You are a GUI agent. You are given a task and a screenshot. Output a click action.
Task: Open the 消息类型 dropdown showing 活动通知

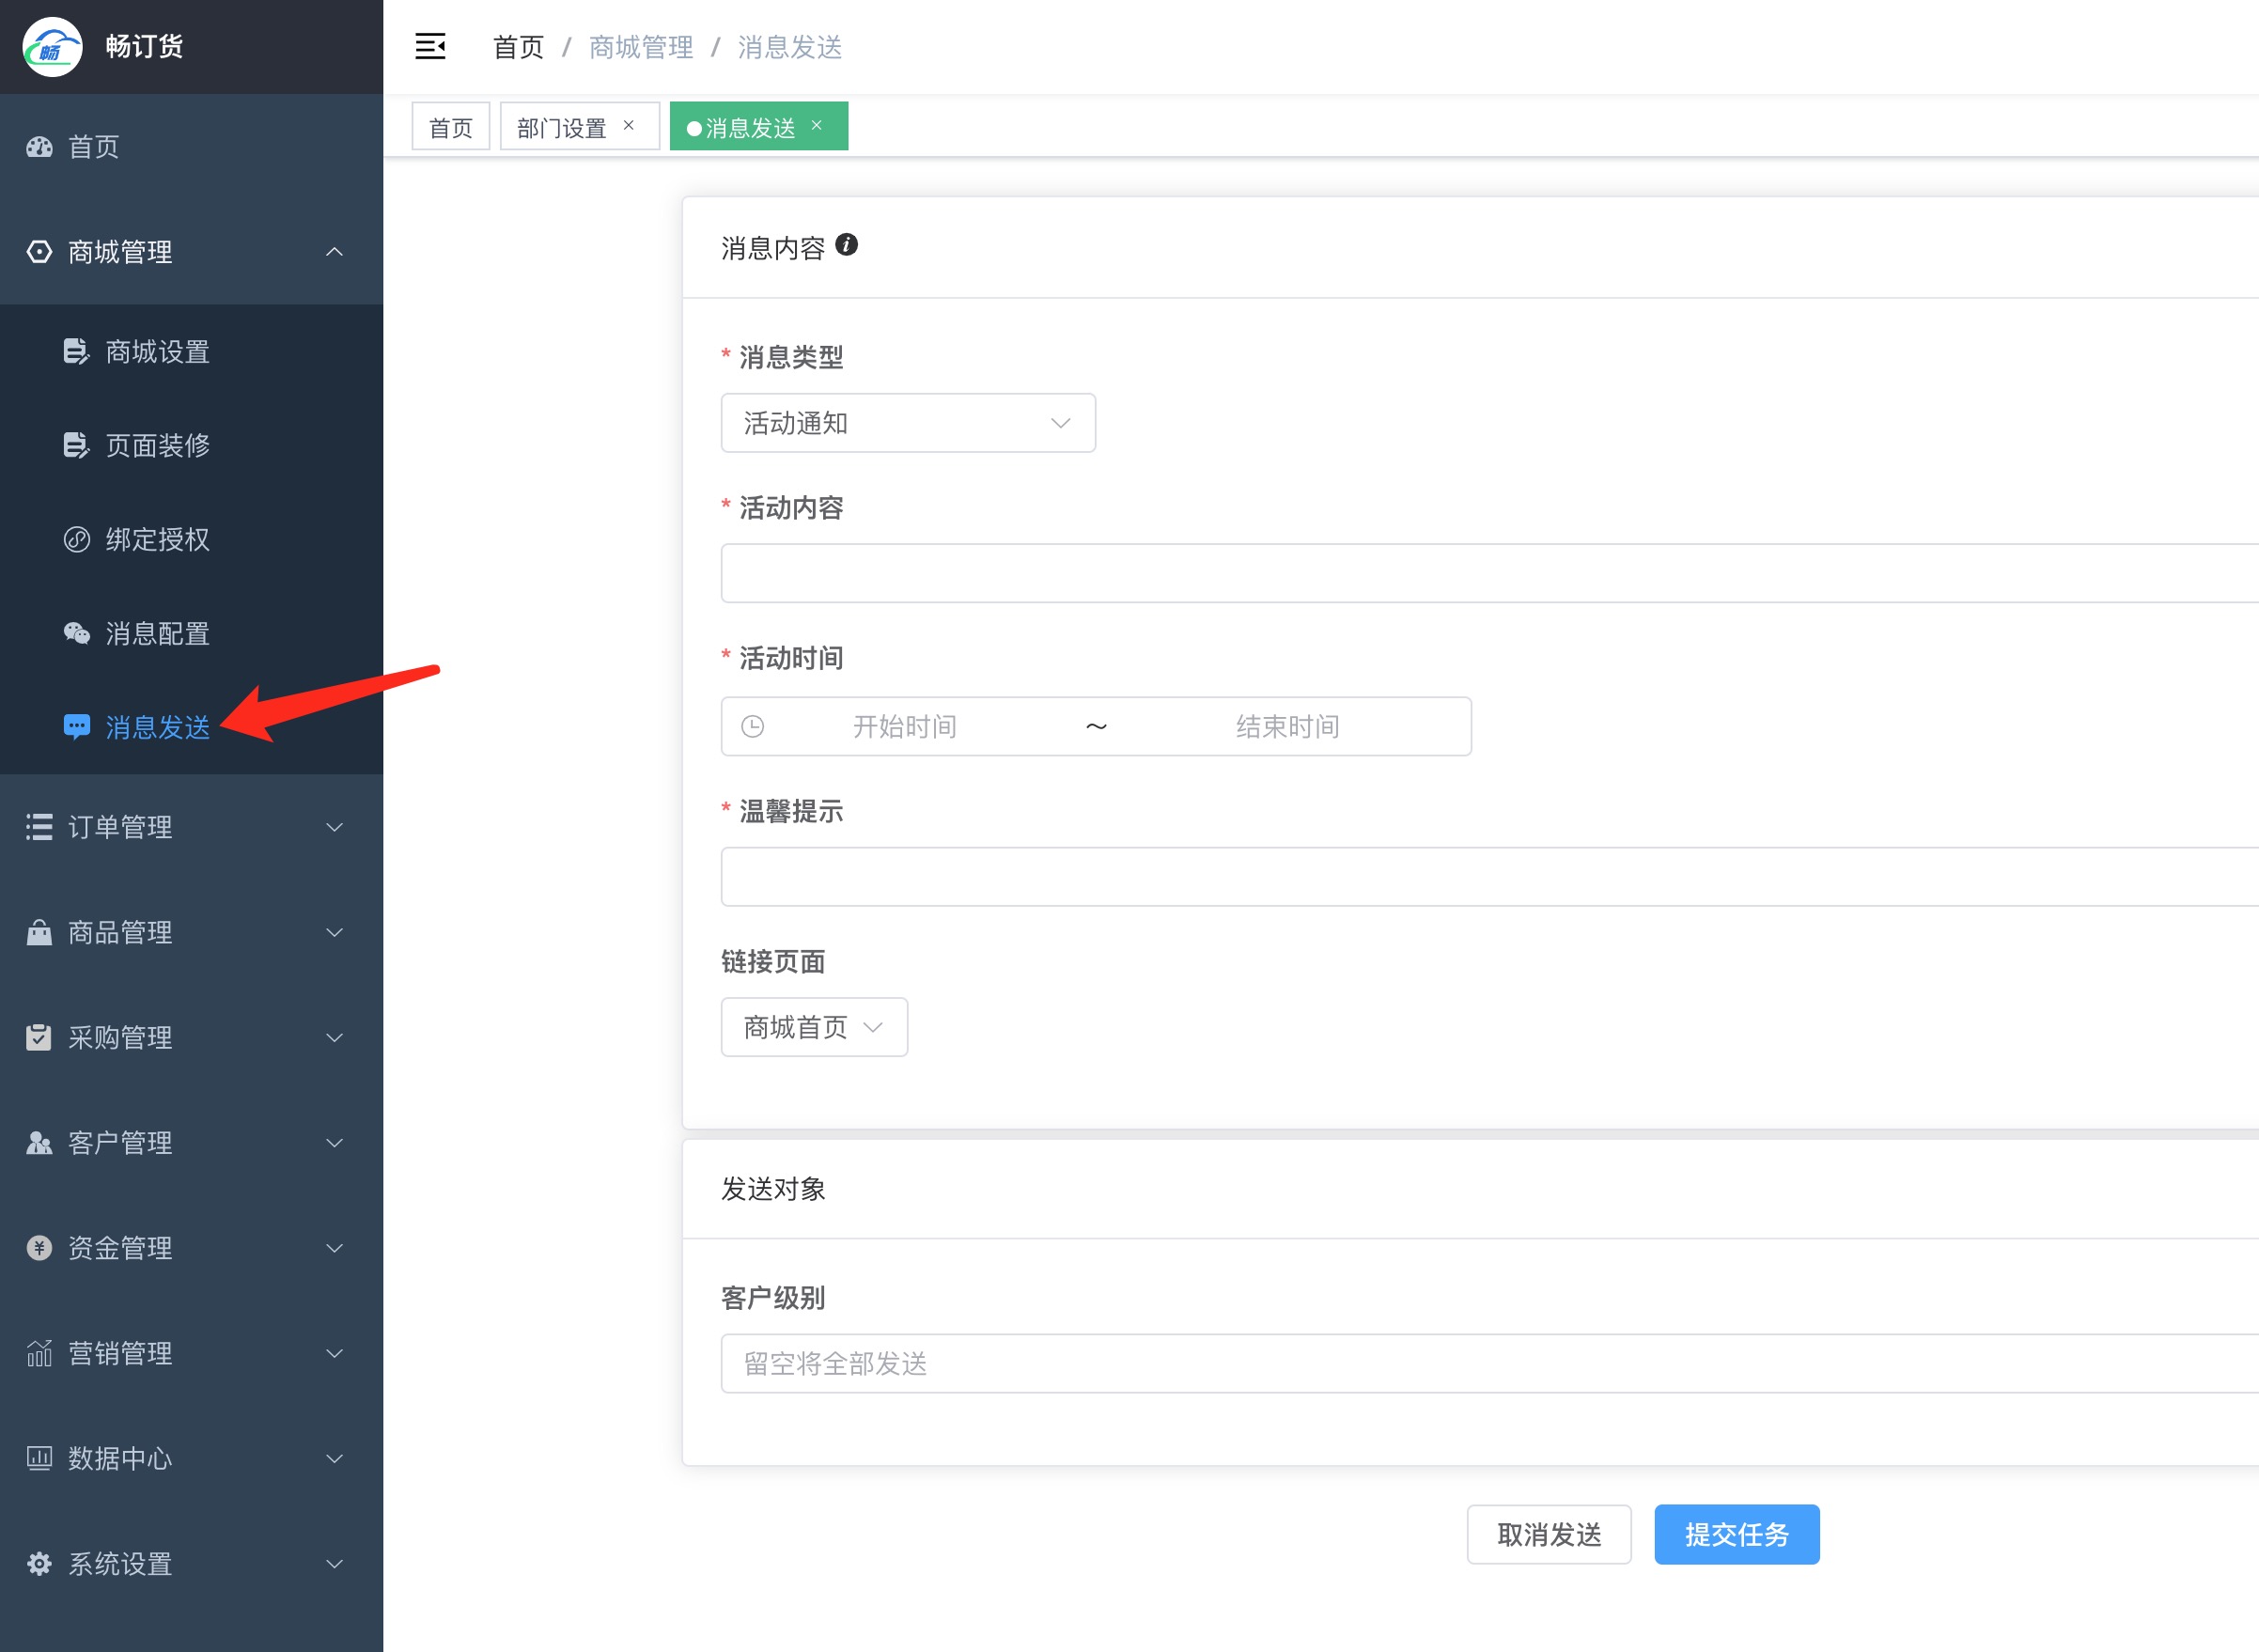907,423
